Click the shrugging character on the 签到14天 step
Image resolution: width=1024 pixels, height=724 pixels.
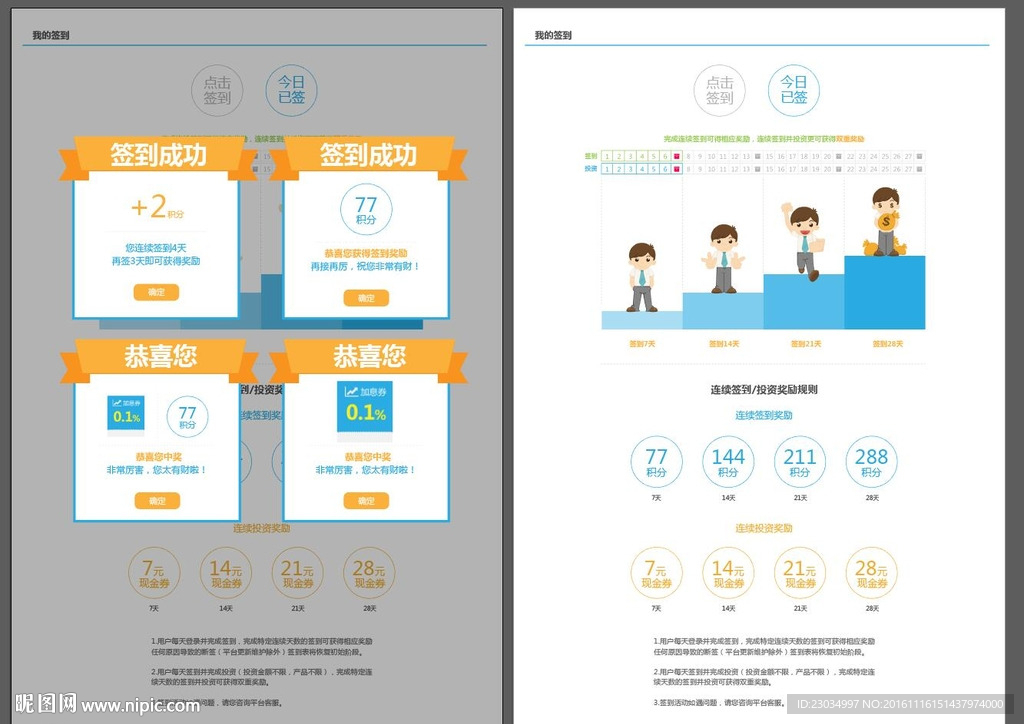(x=723, y=259)
